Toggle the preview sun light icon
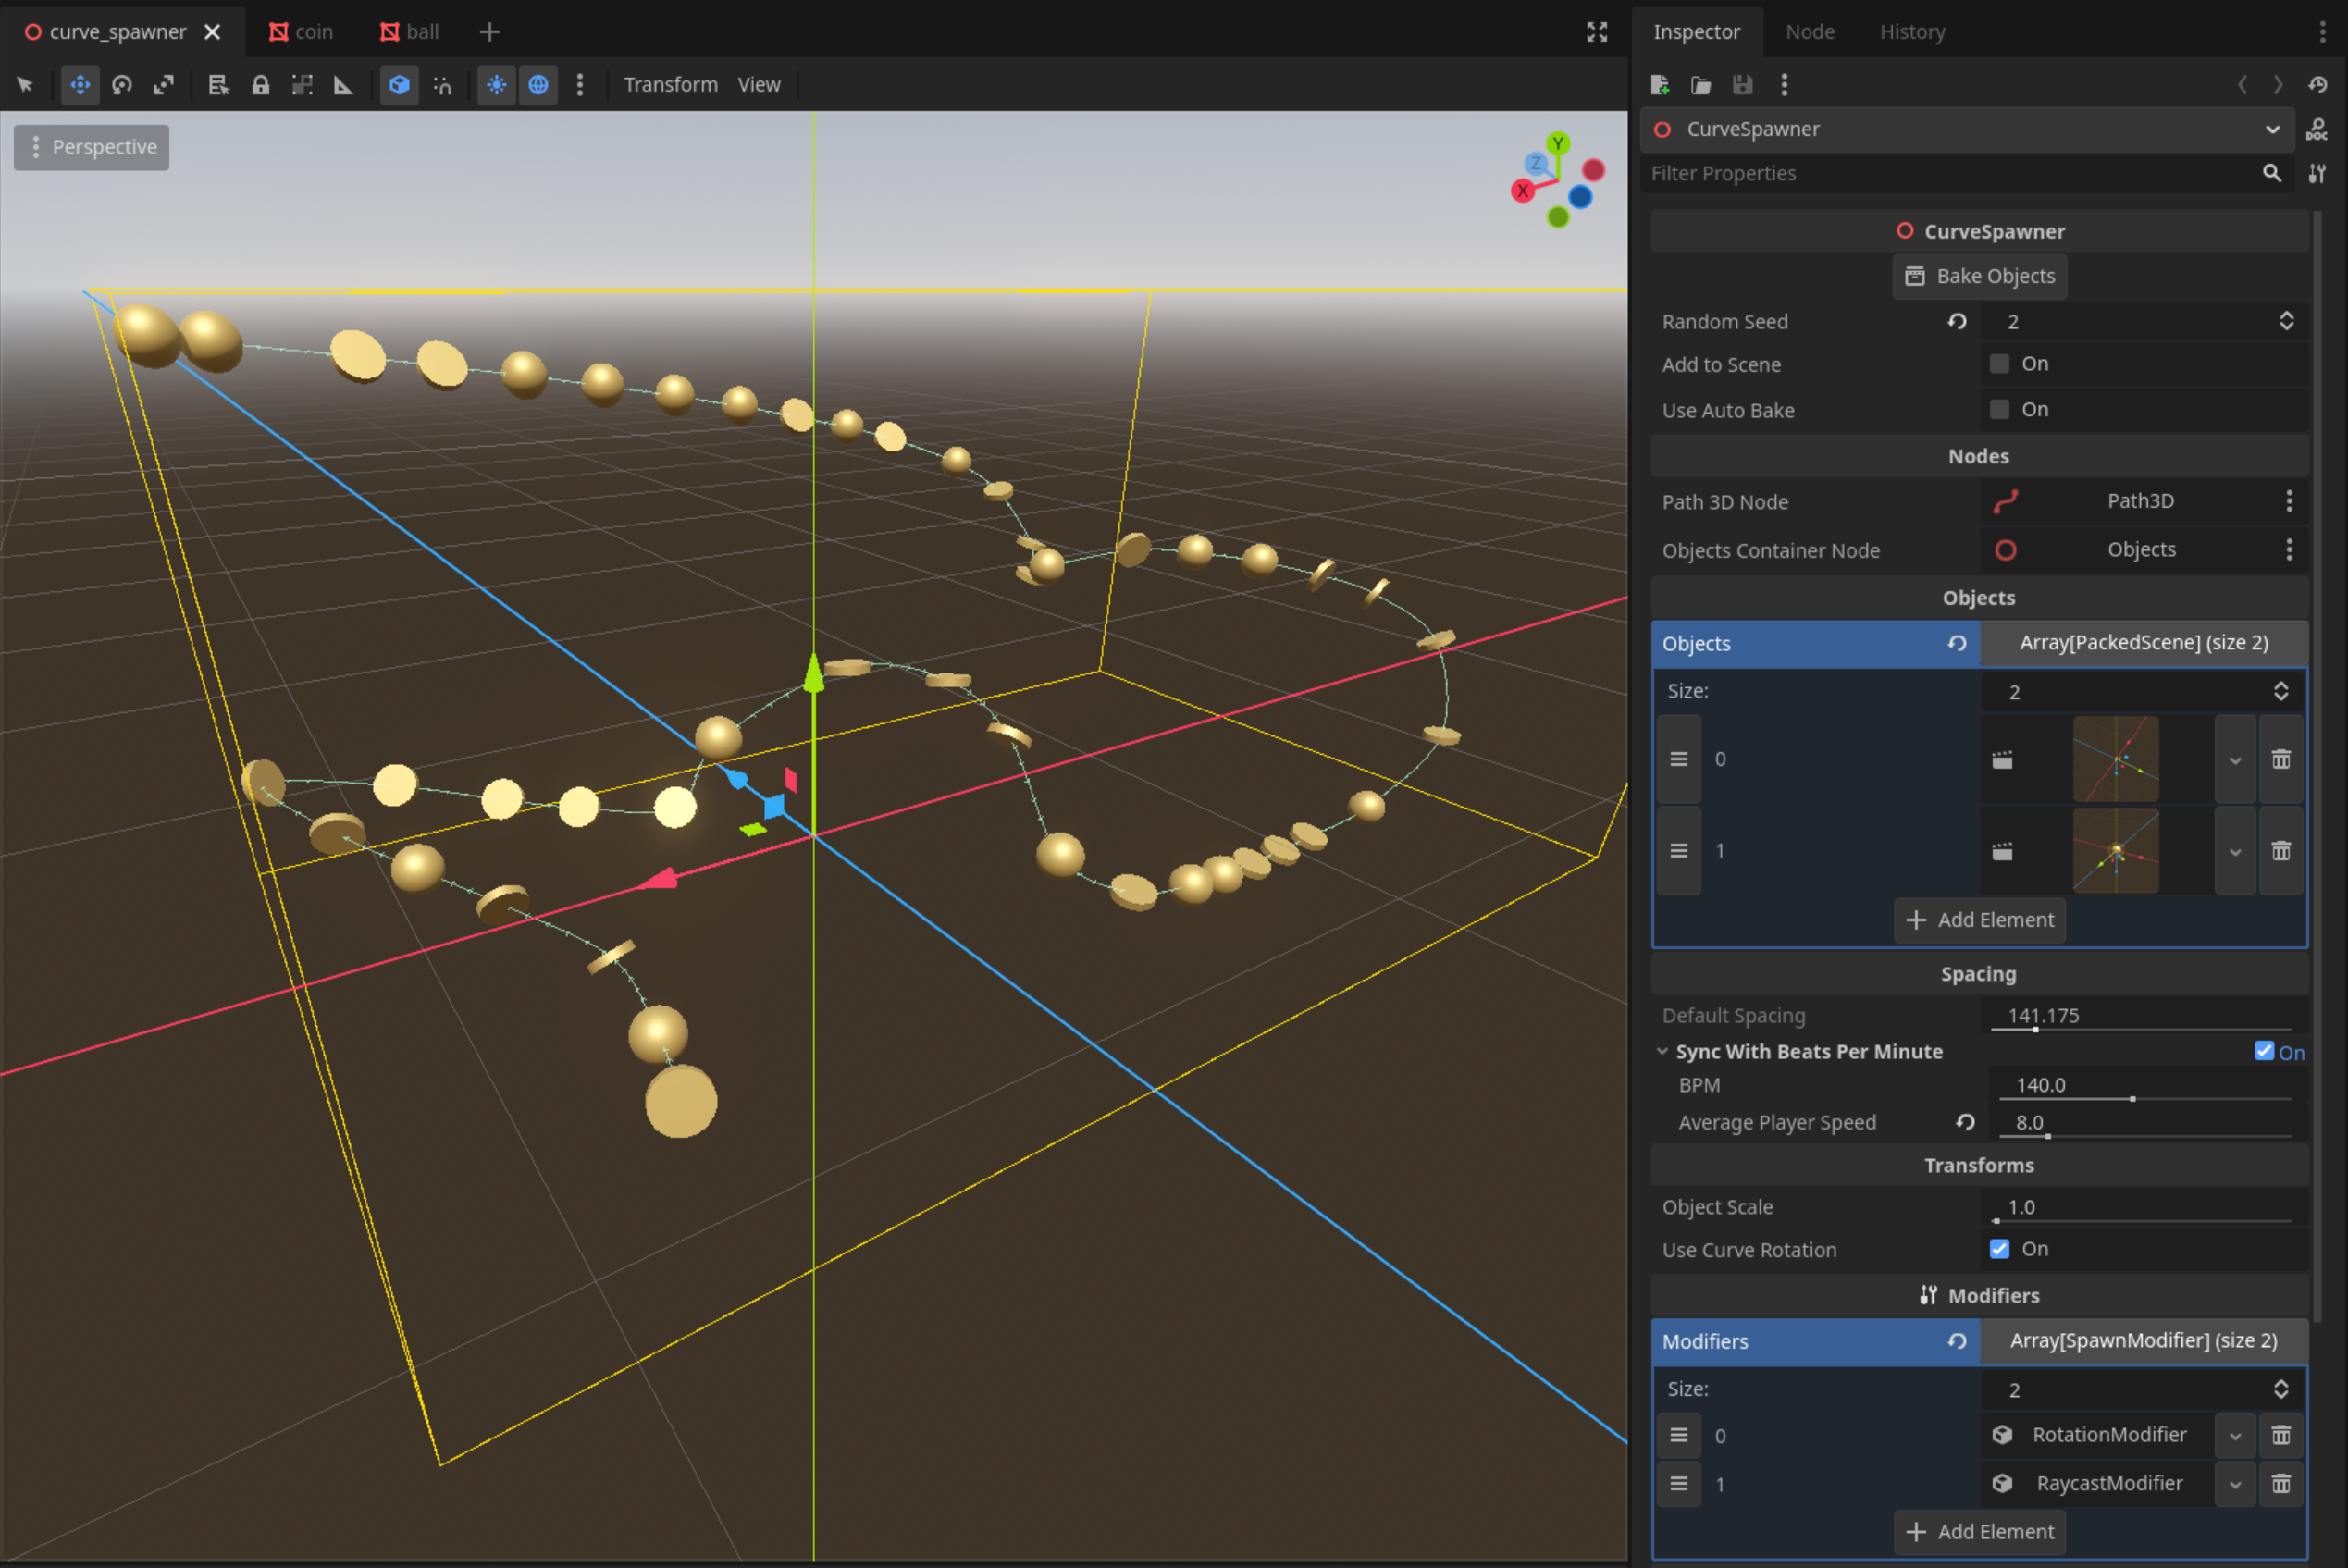Screen dimensions: 2348x1568 (x=496, y=85)
